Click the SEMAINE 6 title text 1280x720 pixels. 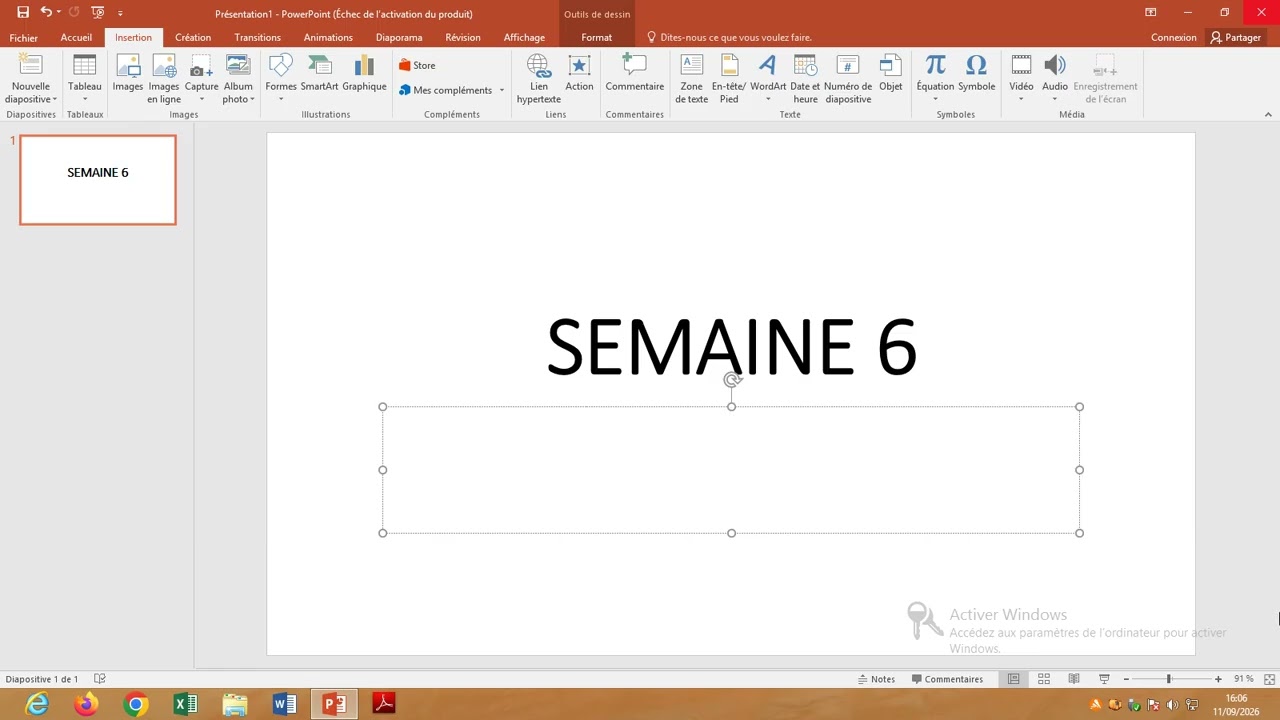pyautogui.click(x=731, y=347)
